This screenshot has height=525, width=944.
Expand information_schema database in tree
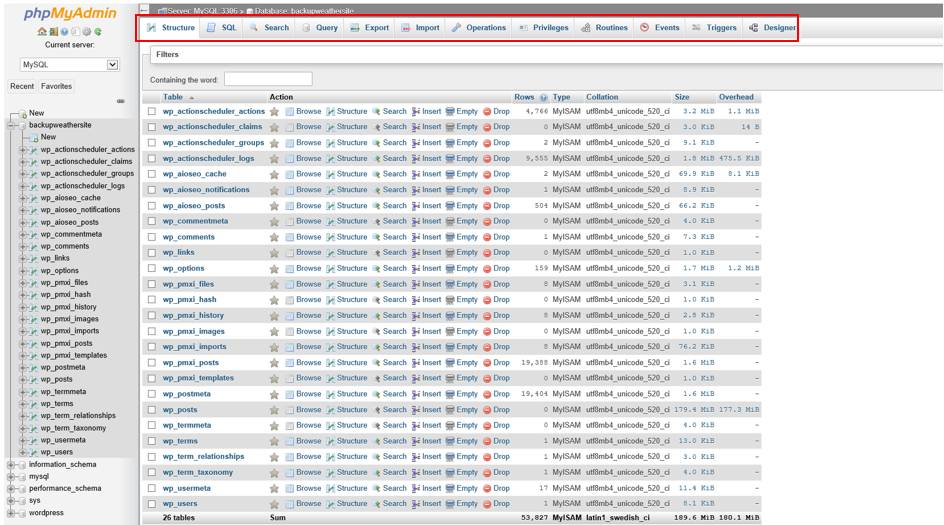(11, 465)
